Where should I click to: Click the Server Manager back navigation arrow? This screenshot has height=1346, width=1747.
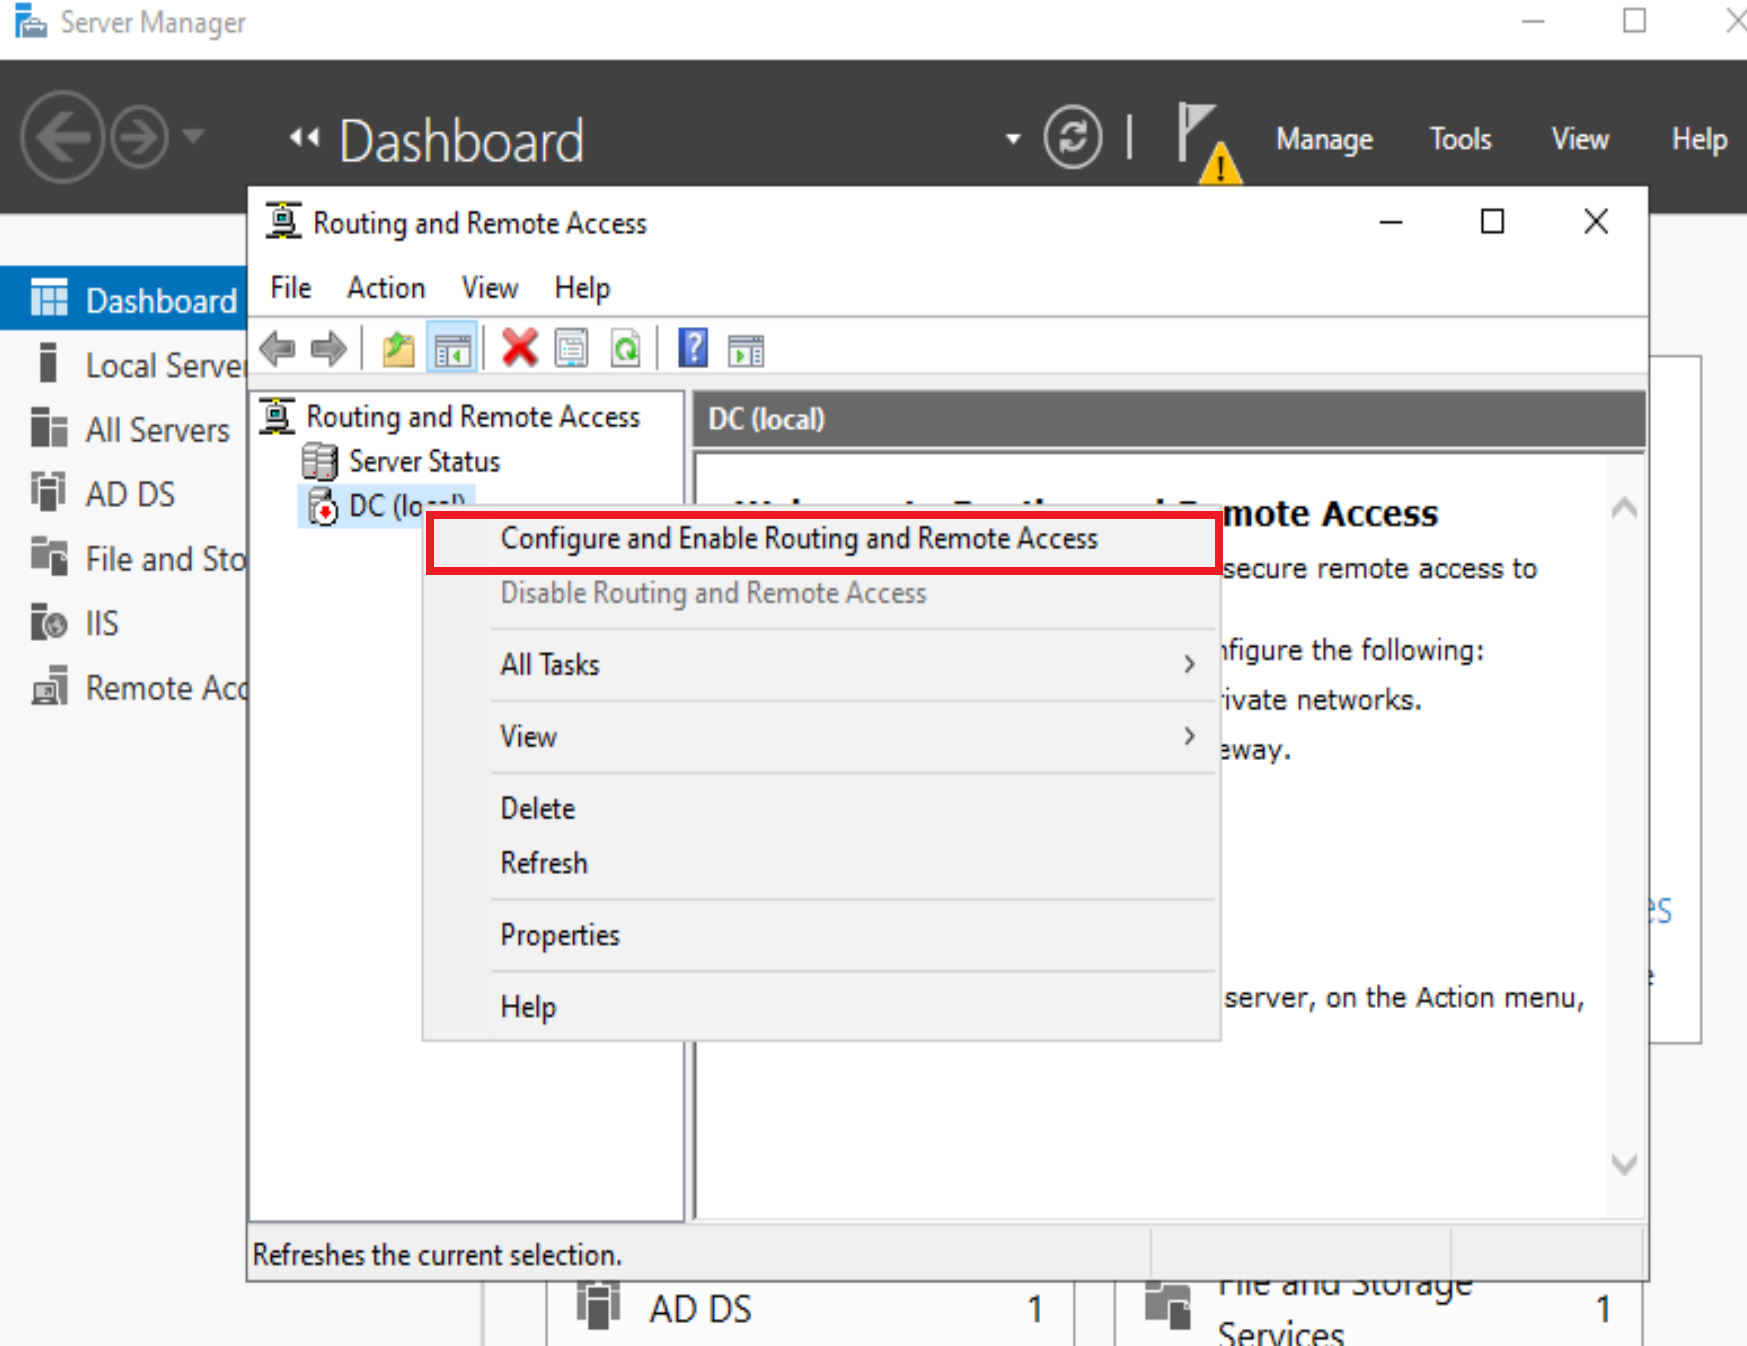[62, 137]
